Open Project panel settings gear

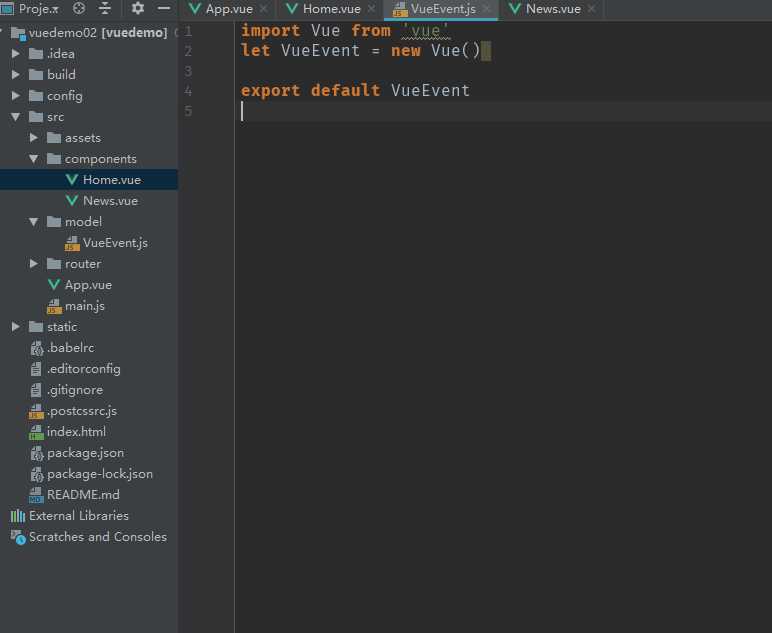tap(137, 8)
